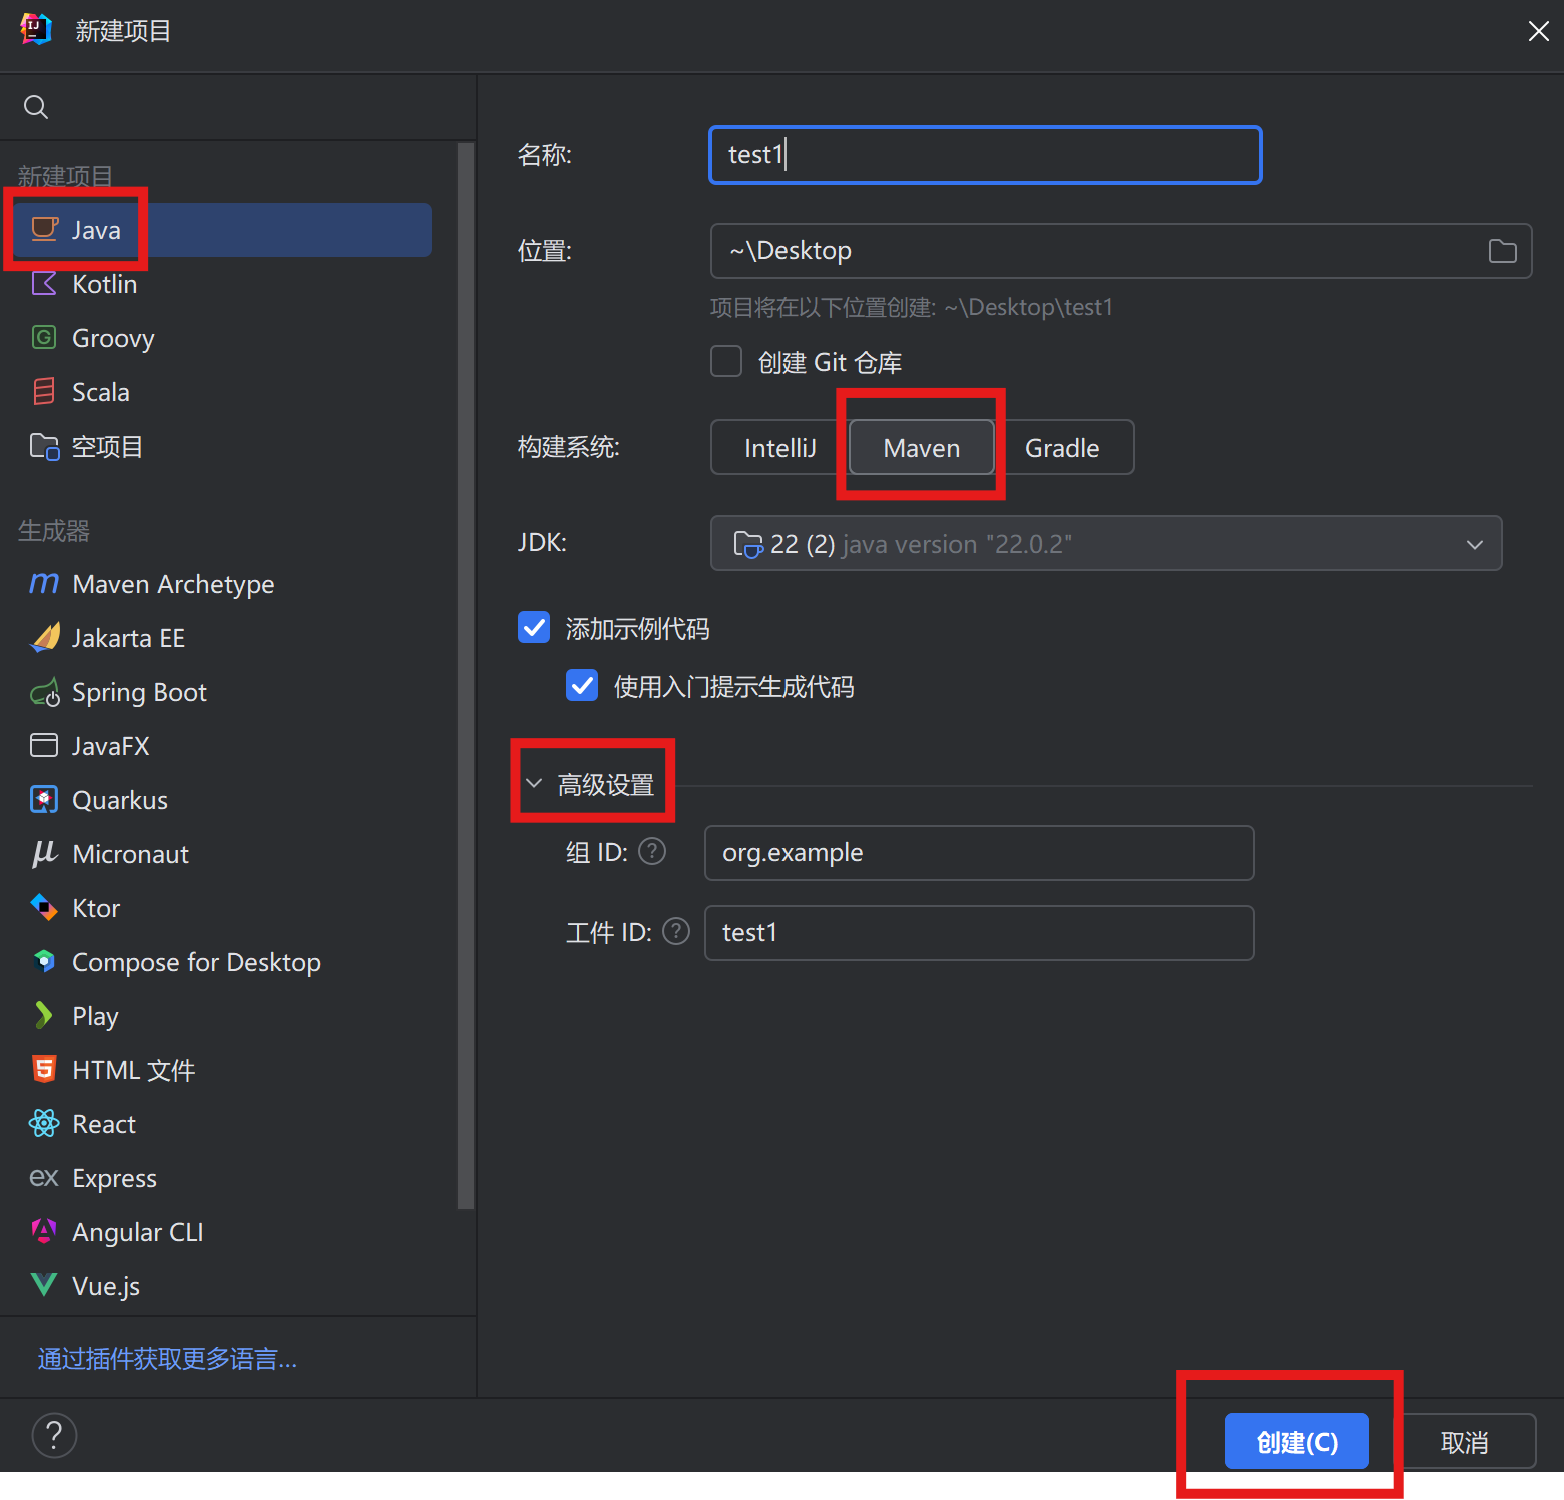Choose Spring Boot generator
Viewport: 1564px width, 1500px height.
[x=224, y=692]
